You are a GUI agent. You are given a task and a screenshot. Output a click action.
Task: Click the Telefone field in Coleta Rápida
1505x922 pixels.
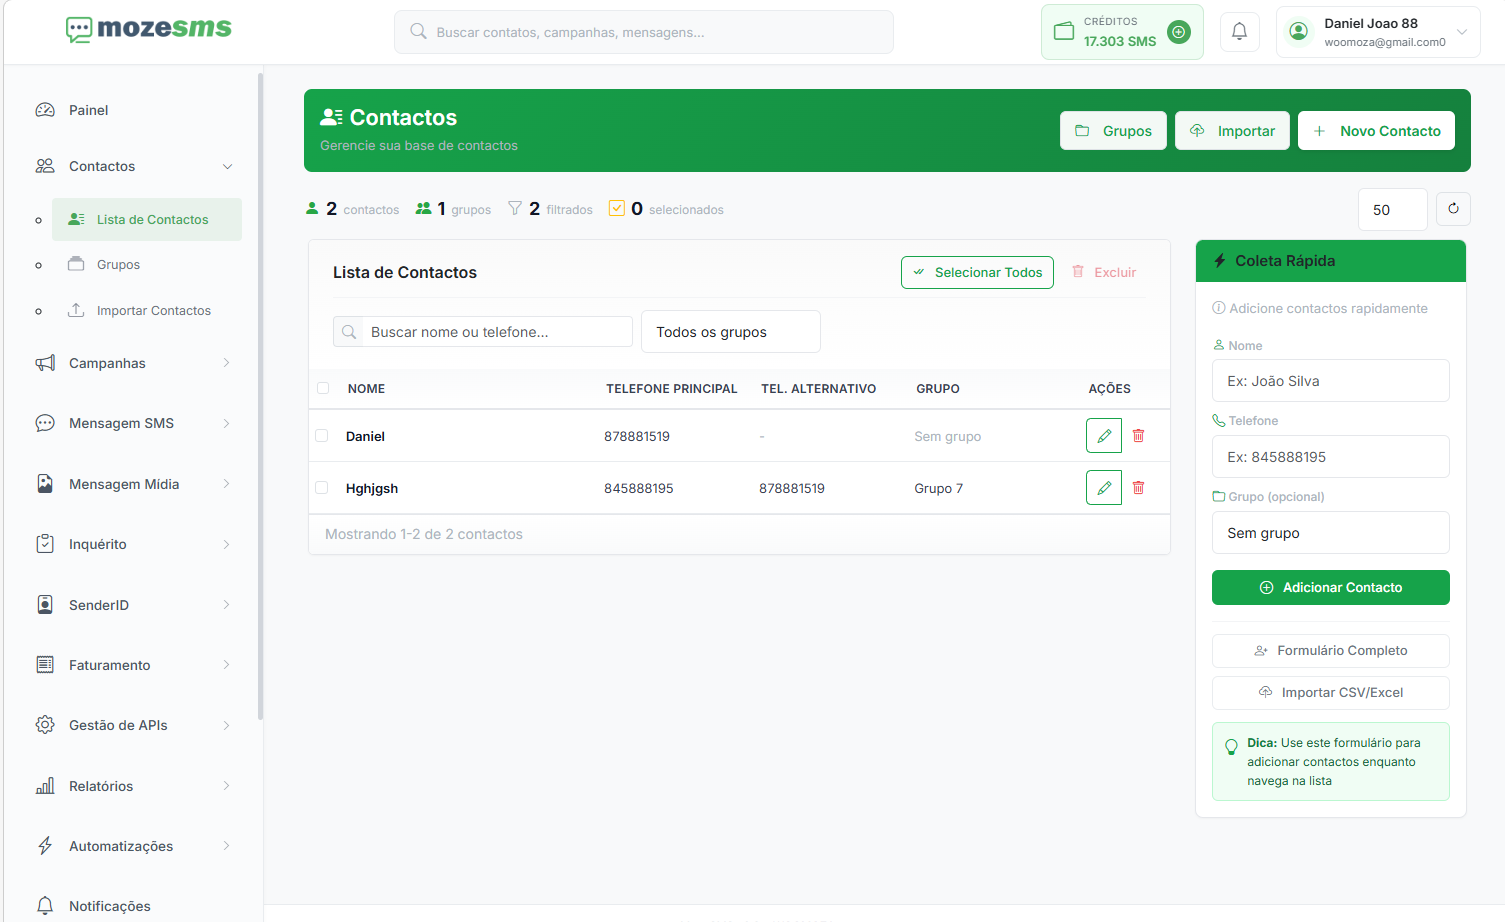click(x=1330, y=457)
